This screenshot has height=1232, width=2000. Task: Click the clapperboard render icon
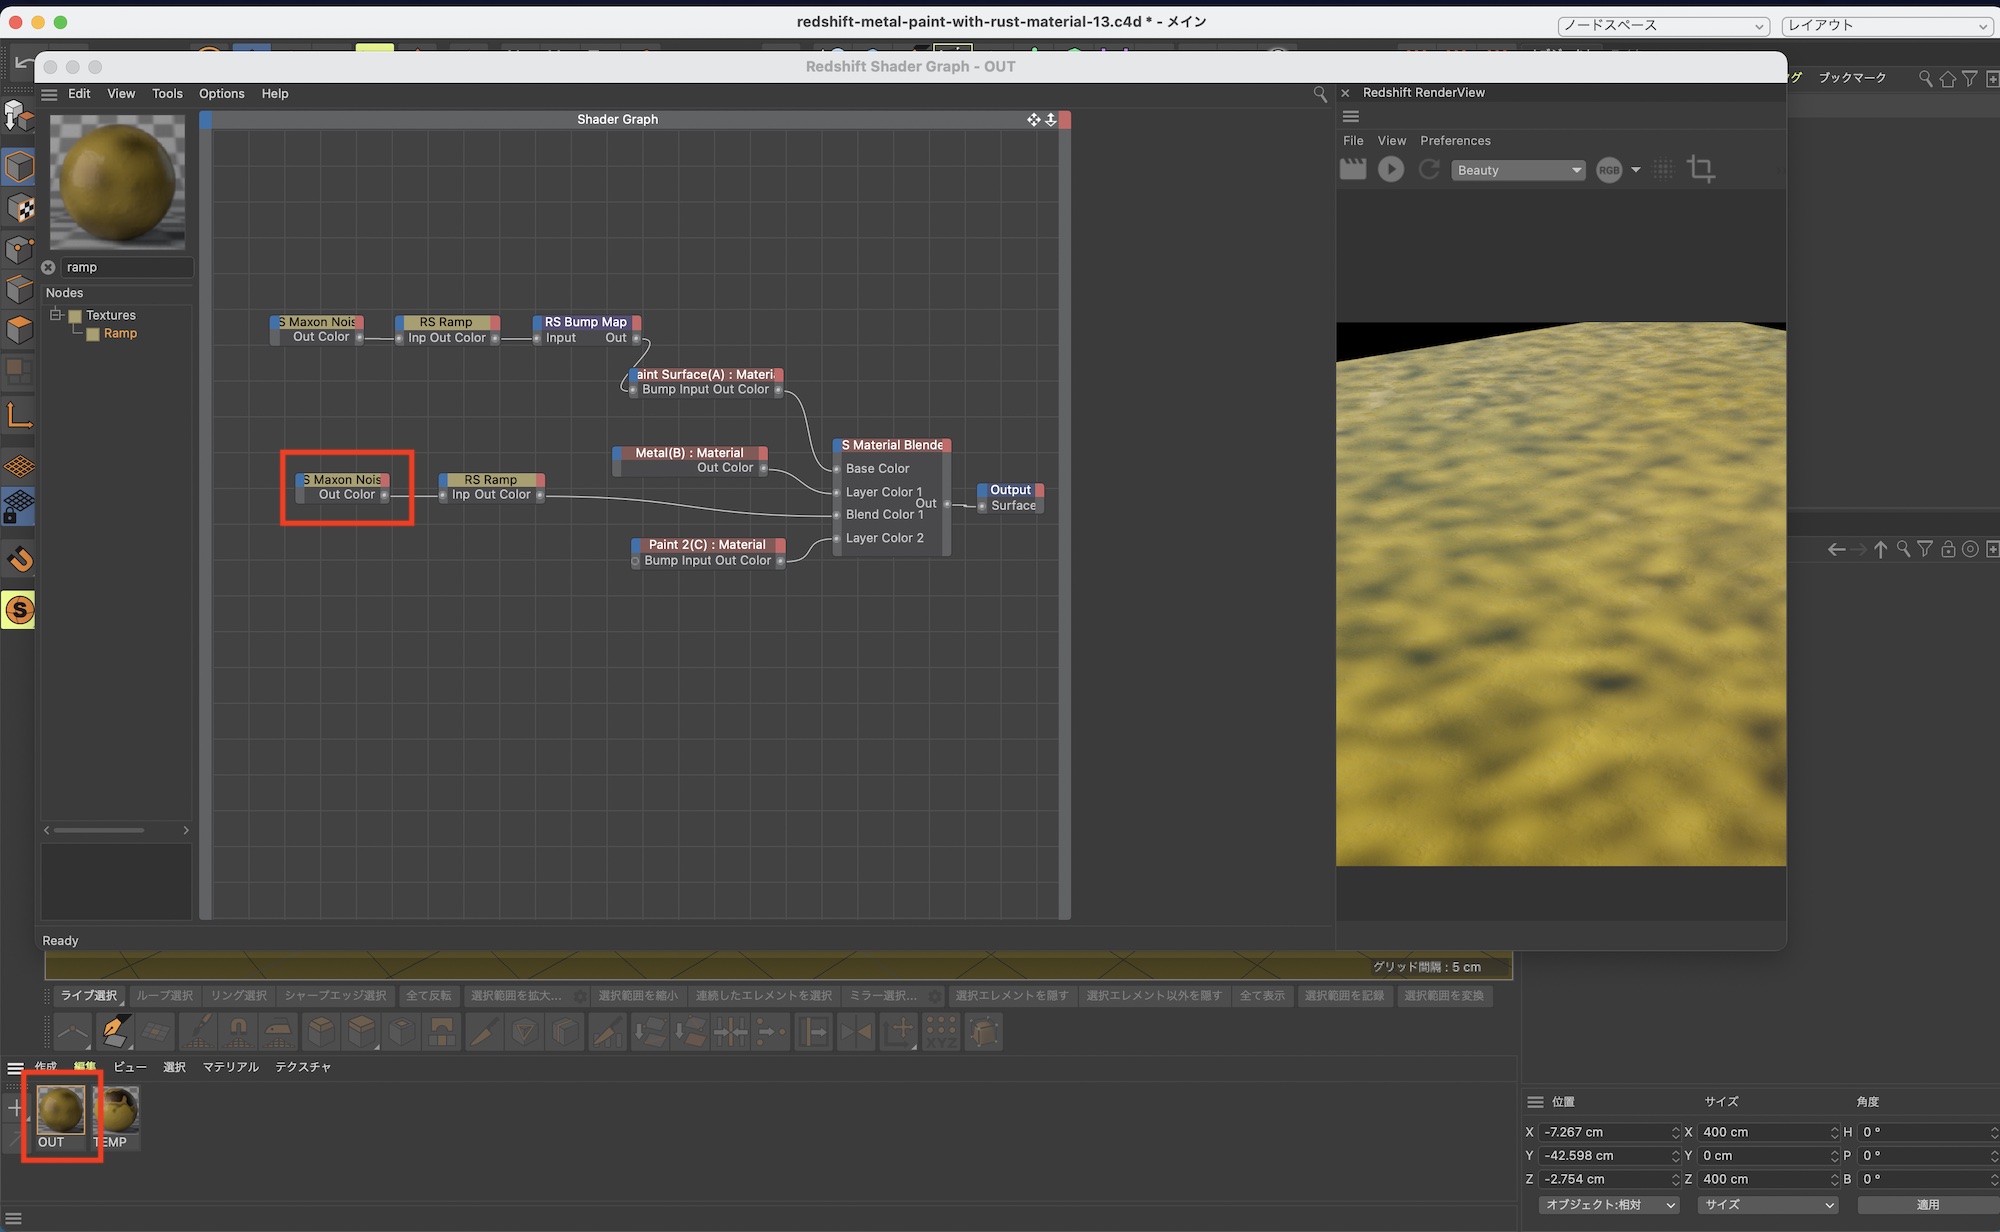point(1353,169)
